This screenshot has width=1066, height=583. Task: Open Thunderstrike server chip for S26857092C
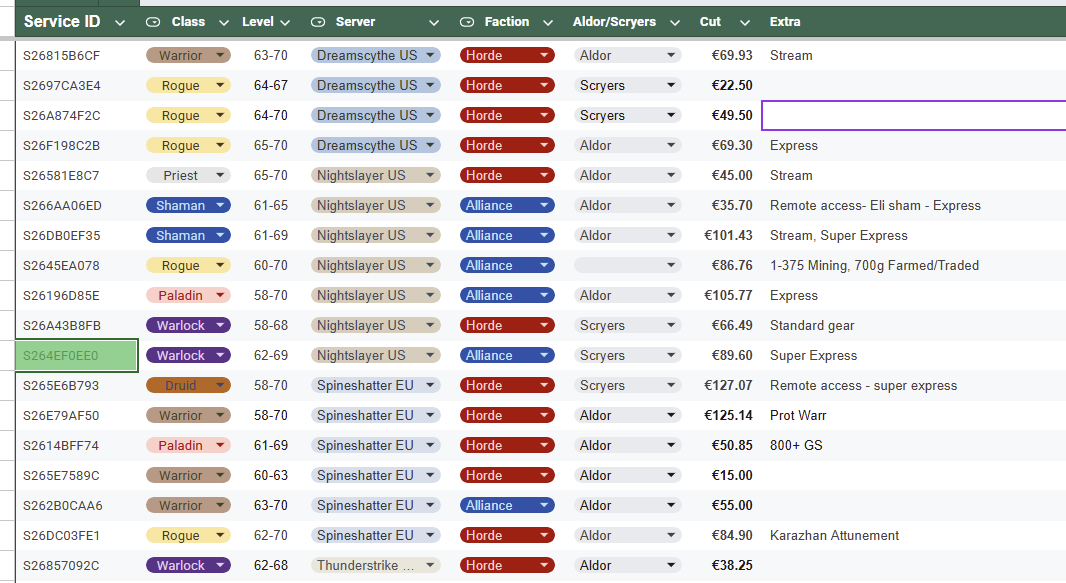376,565
